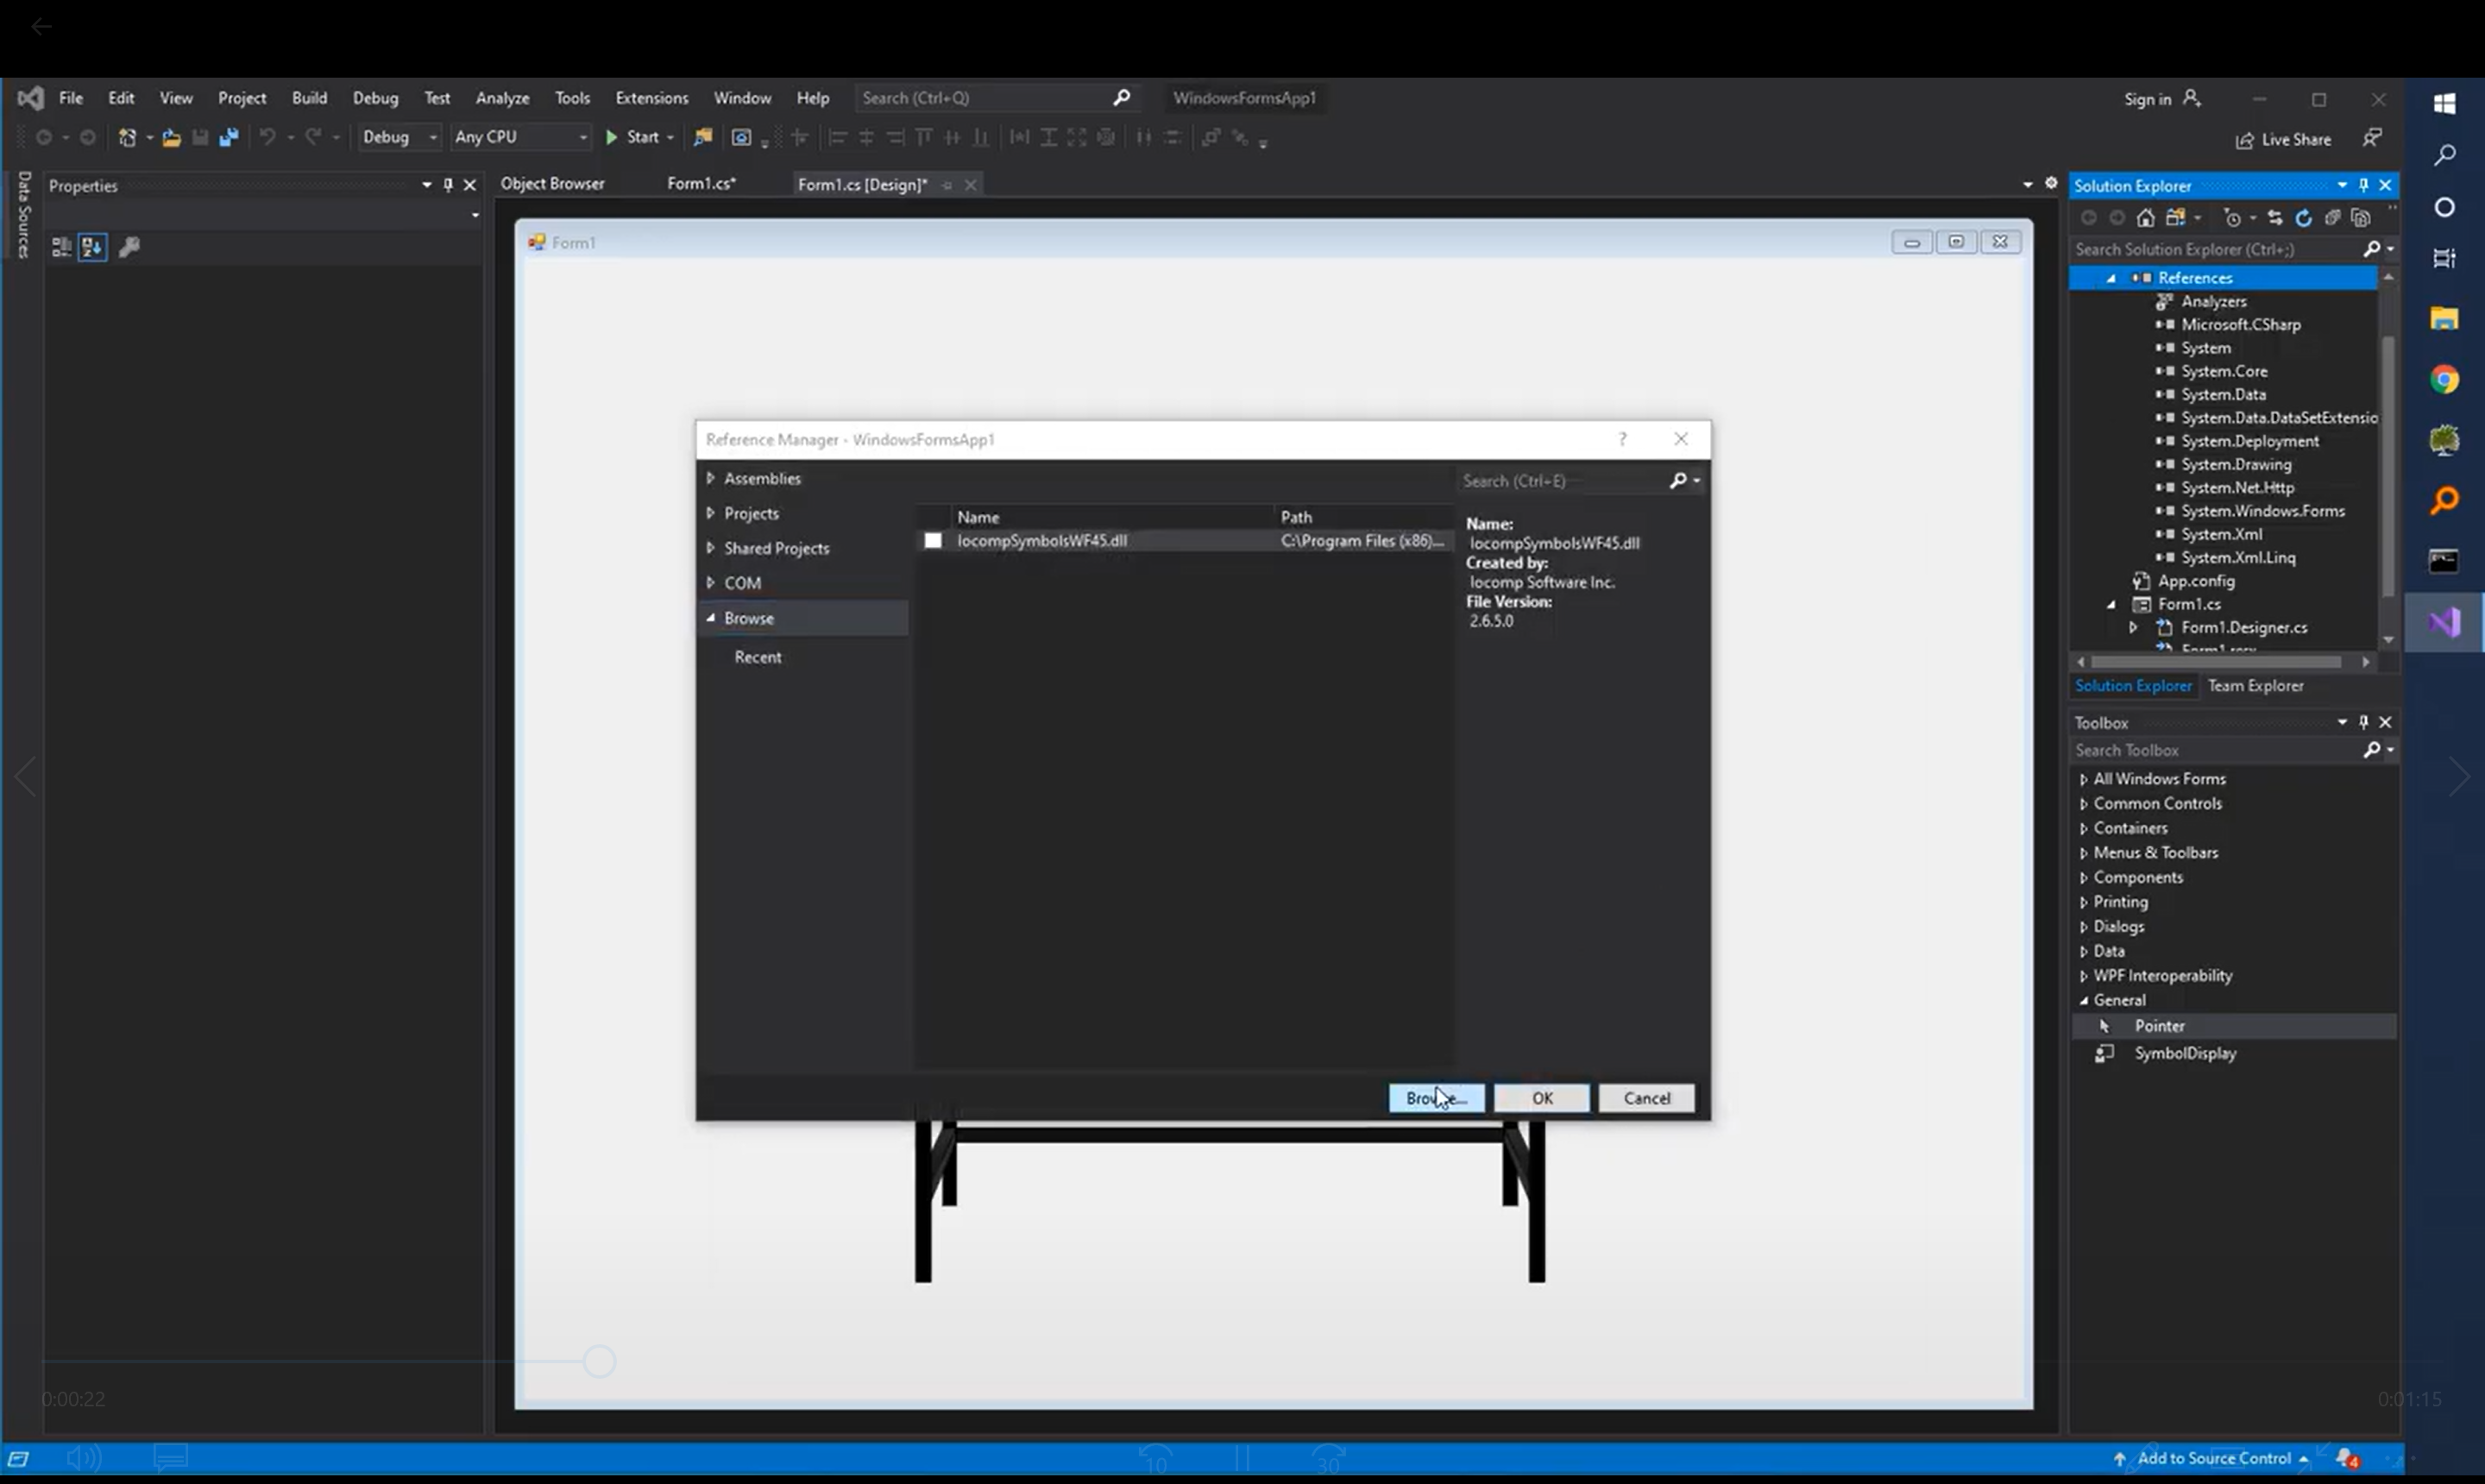This screenshot has width=2485, height=1484.
Task: Click the Property Pages wrench icon
Action: coord(129,247)
